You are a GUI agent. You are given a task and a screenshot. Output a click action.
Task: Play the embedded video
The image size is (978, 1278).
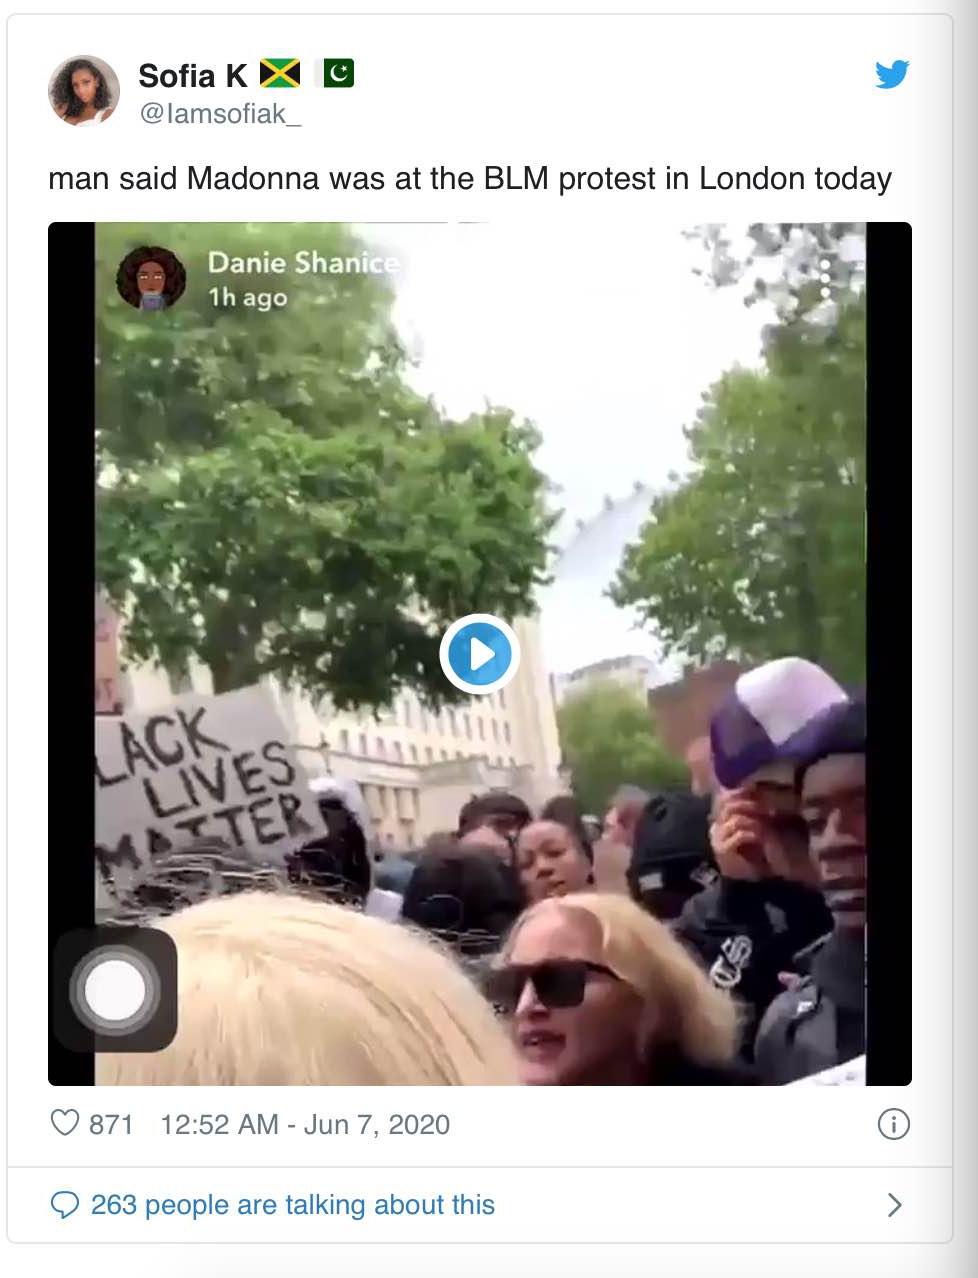(479, 654)
